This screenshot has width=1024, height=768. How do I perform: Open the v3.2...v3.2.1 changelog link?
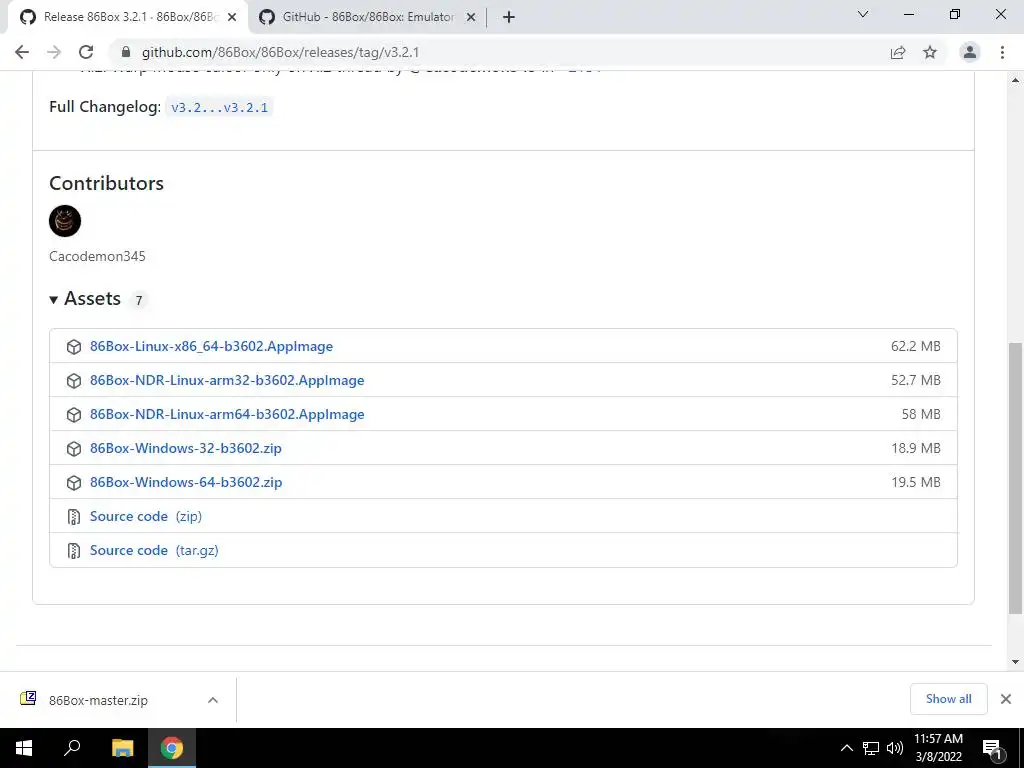[x=219, y=107]
